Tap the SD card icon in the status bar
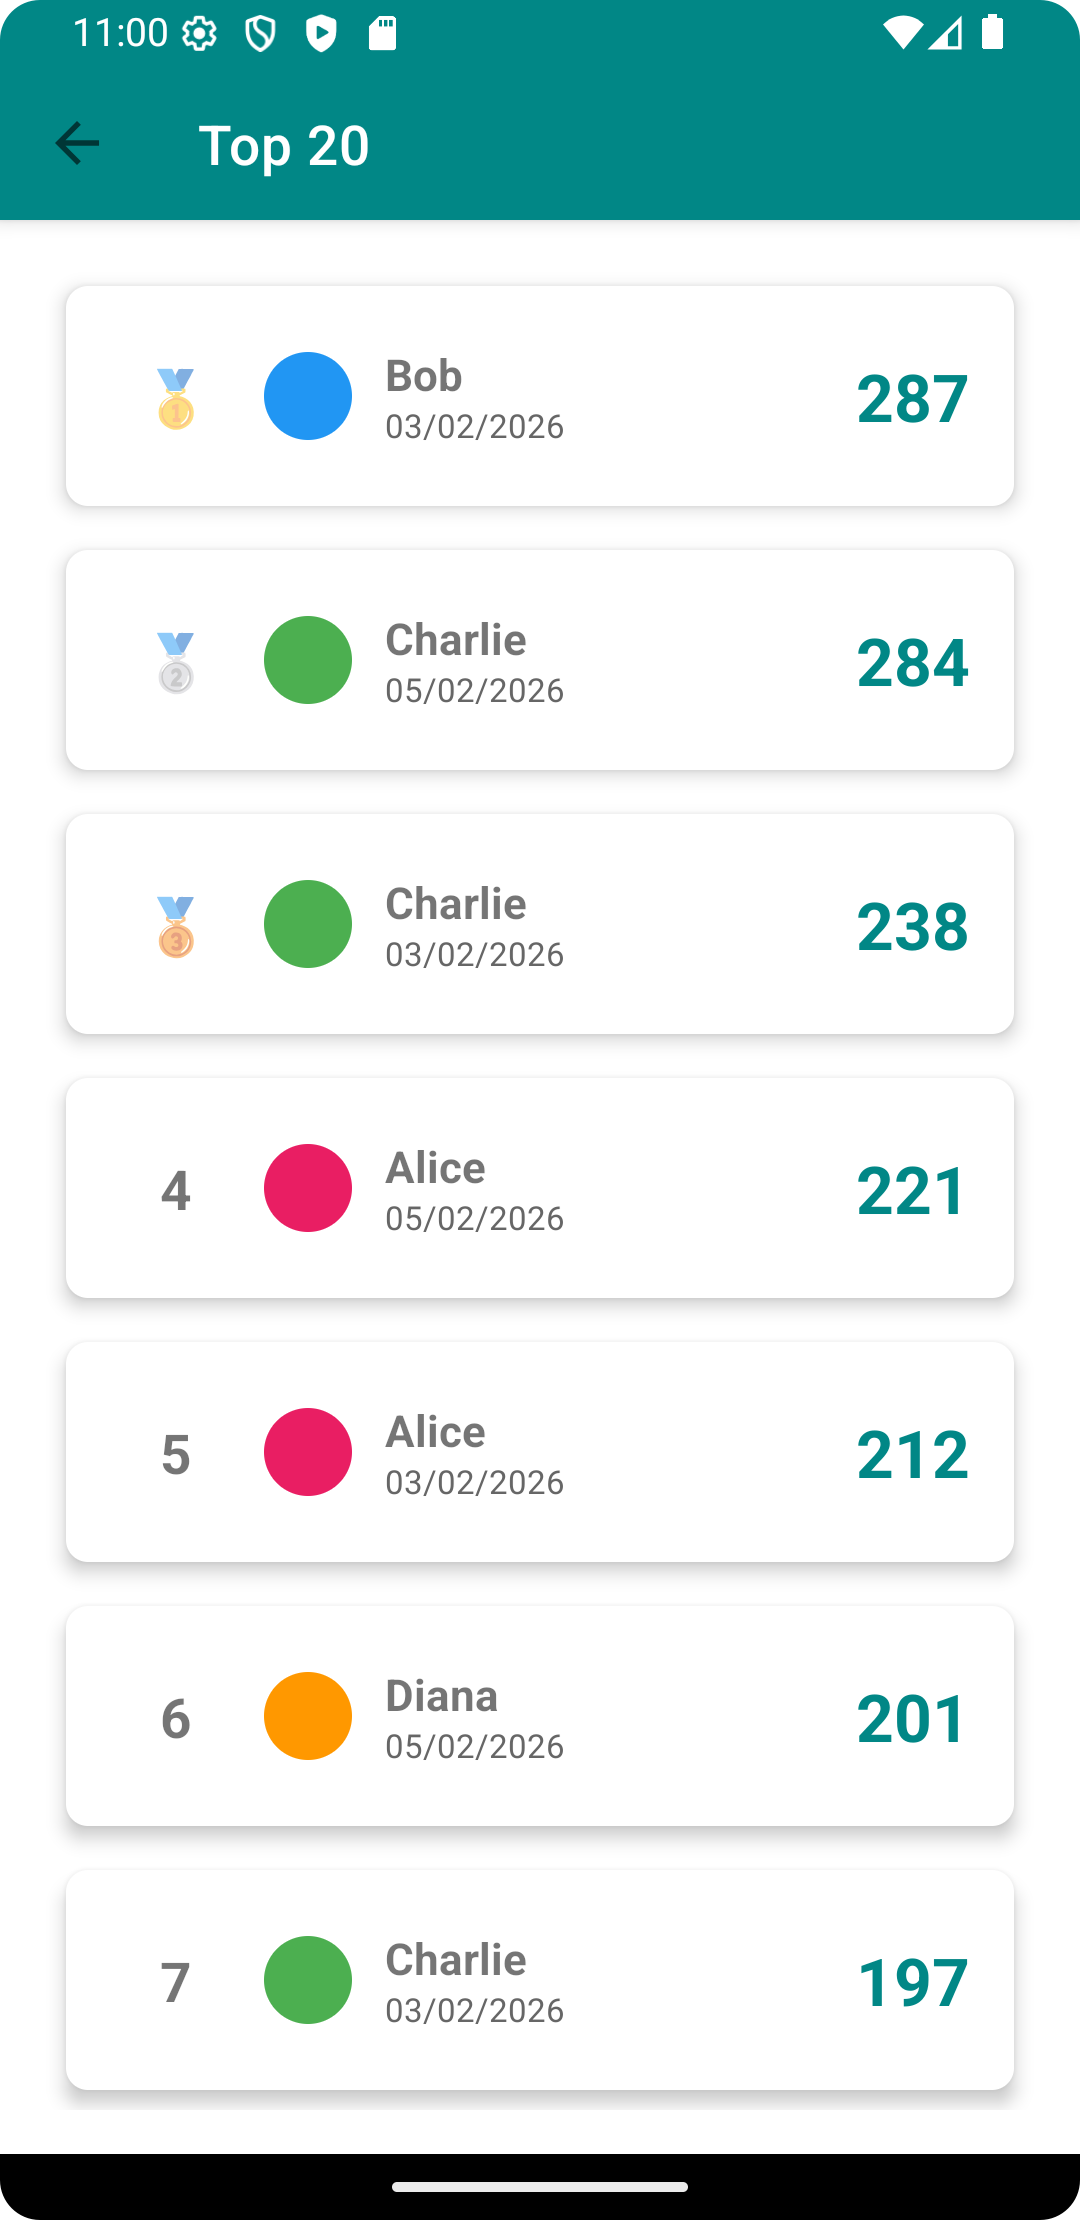Screen dimensions: 1080x2220 click(x=382, y=34)
